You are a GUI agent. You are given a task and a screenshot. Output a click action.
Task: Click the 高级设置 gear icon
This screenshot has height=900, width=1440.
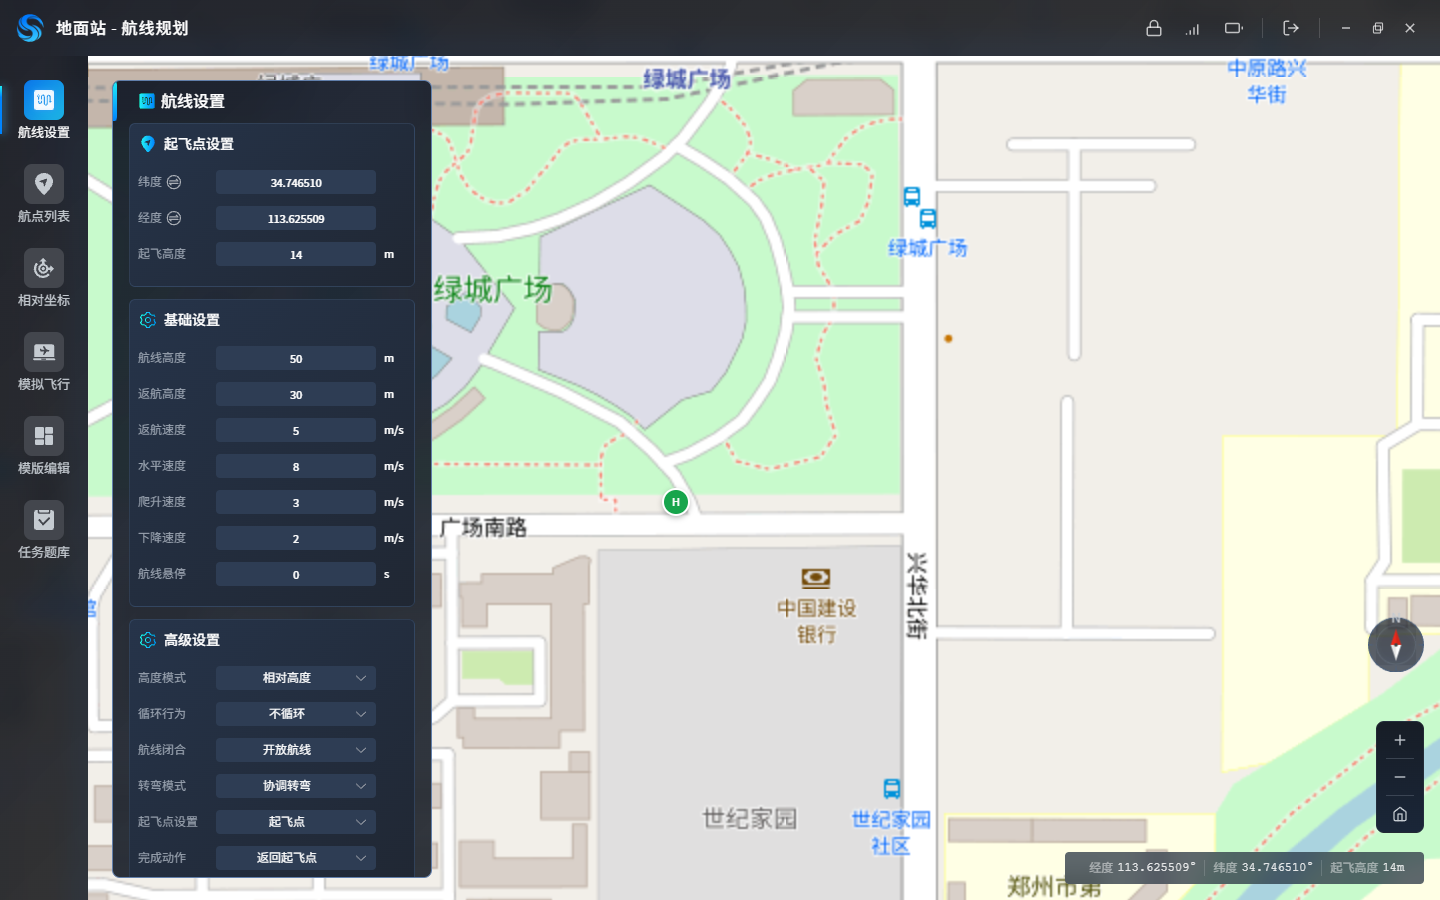[x=148, y=640]
